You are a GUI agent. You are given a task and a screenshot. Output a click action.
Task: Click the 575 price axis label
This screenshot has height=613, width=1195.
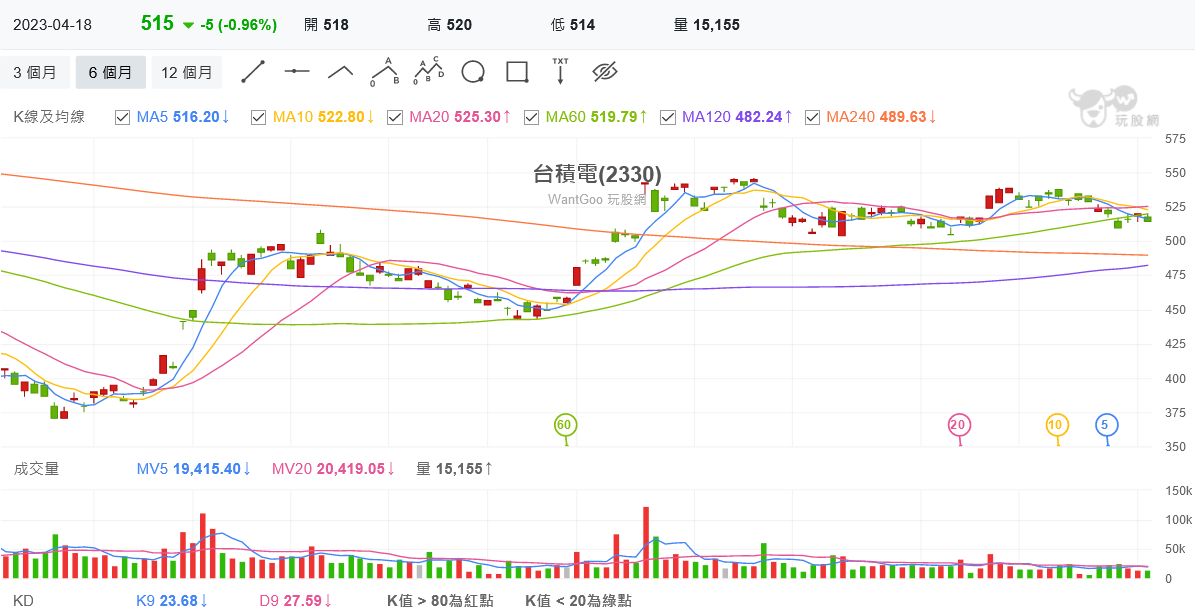coord(1176,140)
